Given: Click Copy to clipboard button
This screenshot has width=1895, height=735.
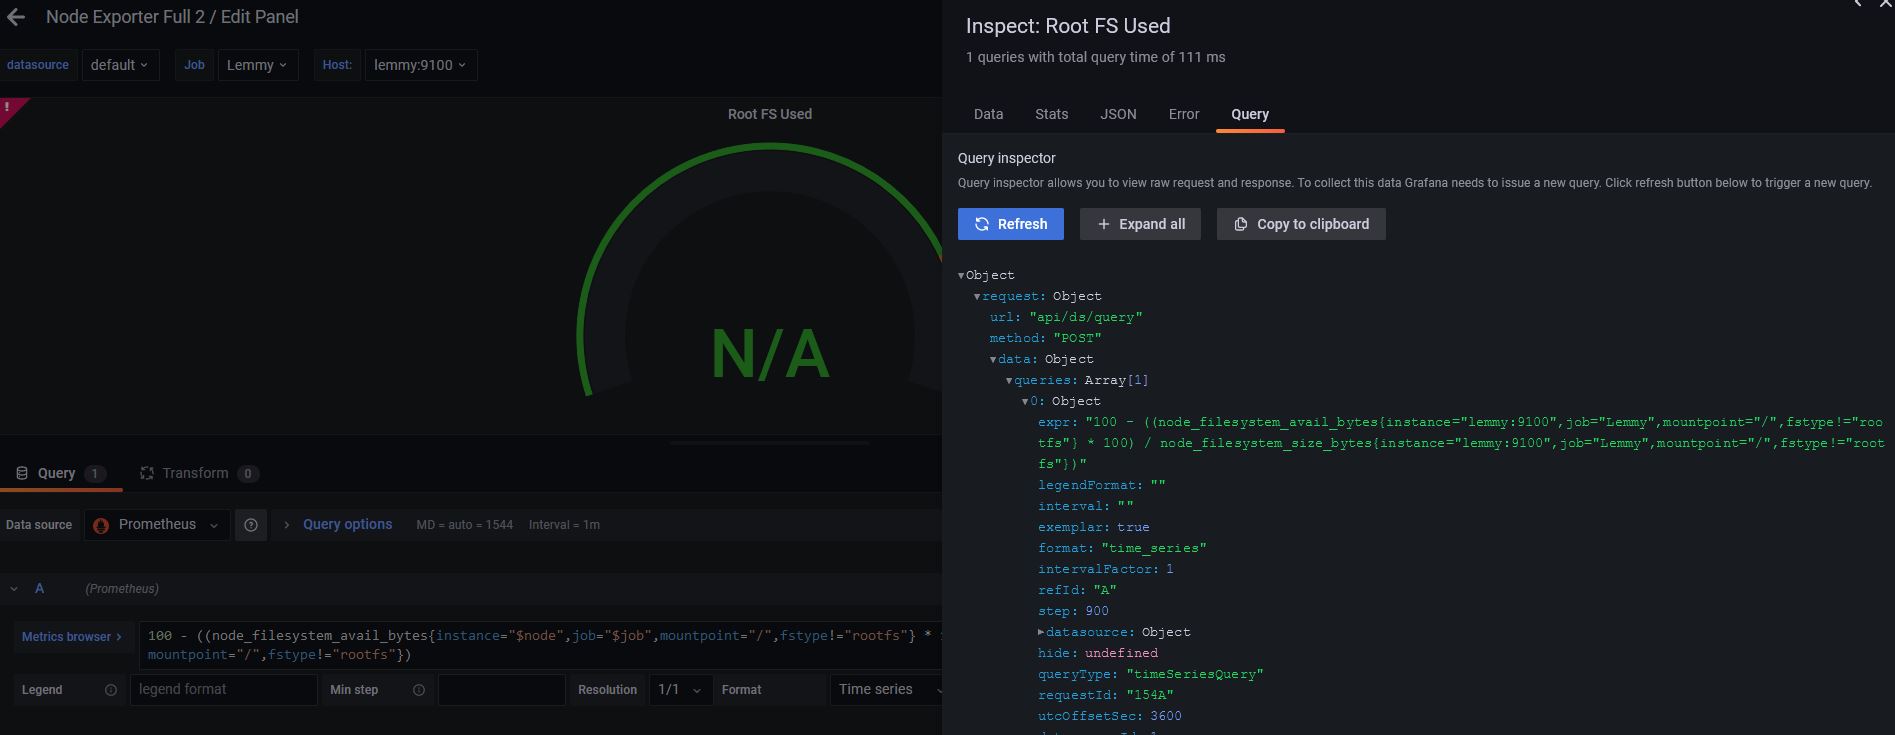Looking at the screenshot, I should (x=1301, y=224).
